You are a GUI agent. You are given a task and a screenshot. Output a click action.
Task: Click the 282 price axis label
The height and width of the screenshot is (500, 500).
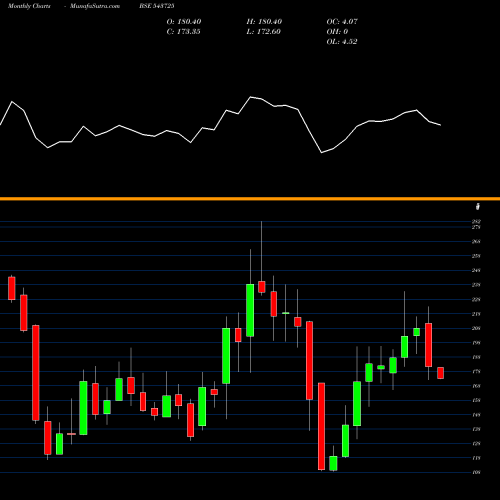coord(476,221)
